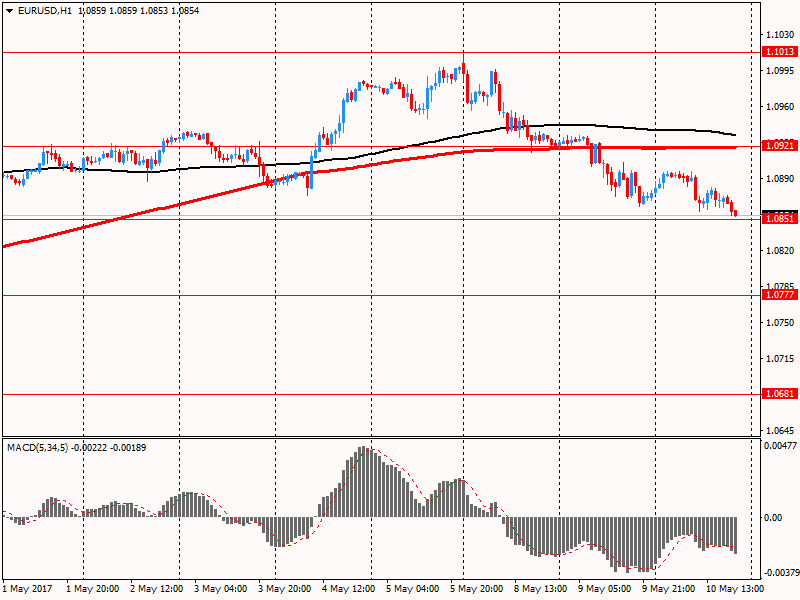The image size is (800, 600).
Task: Click the 0.00 MACD scale value
Action: (x=773, y=518)
